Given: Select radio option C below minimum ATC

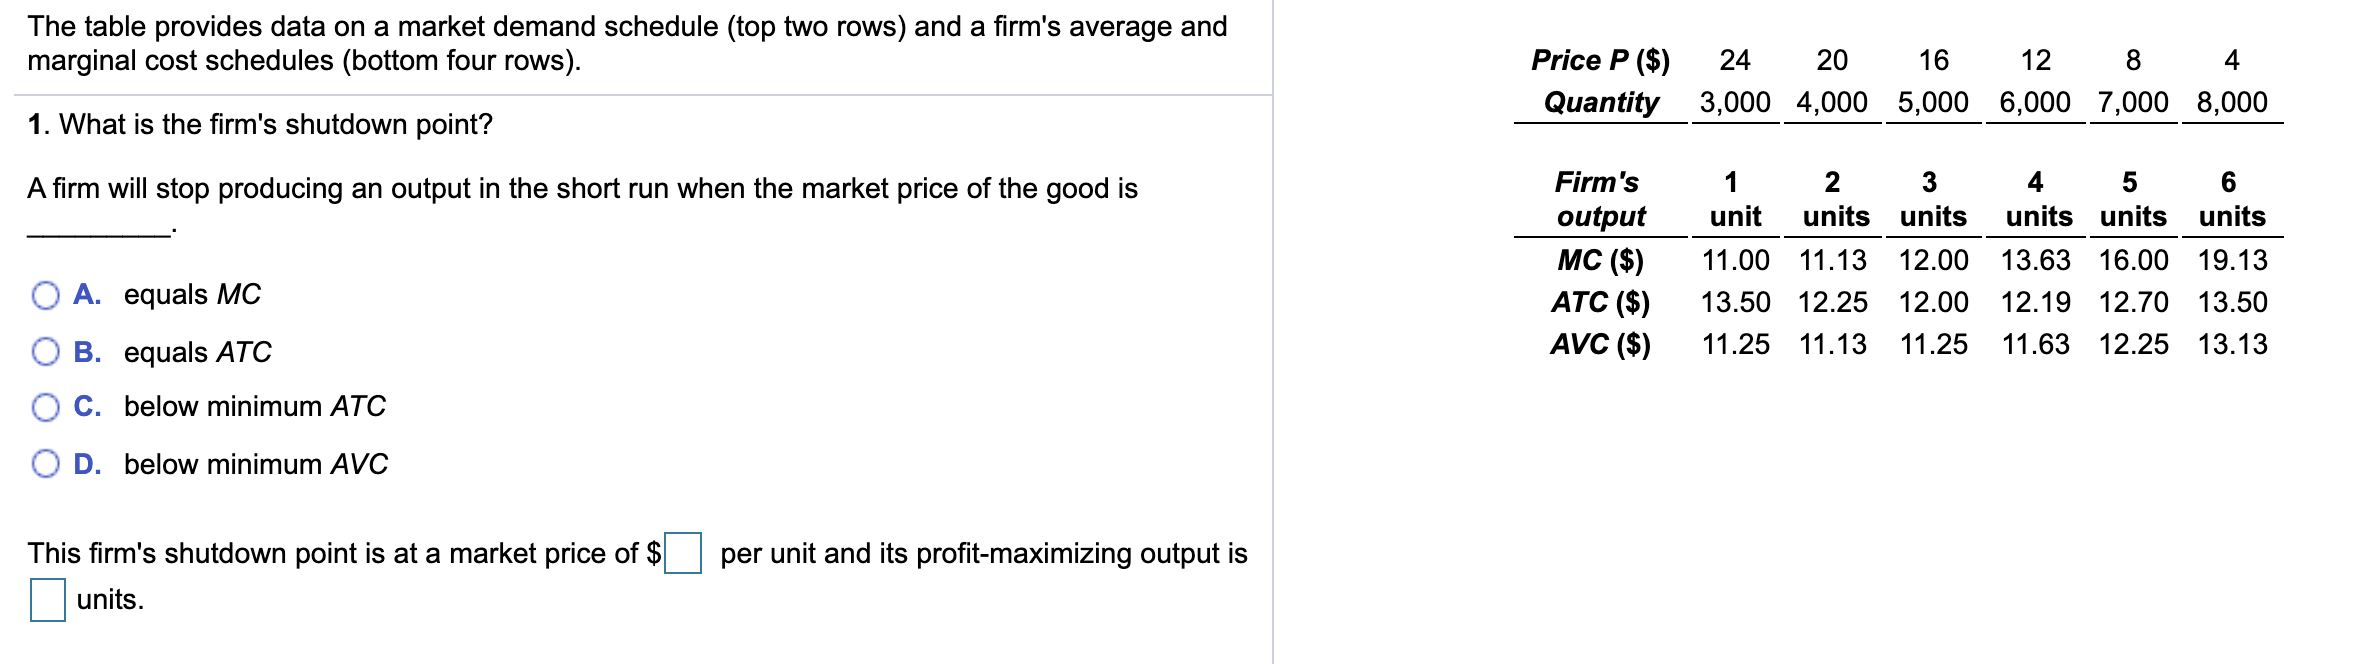Looking at the screenshot, I should pyautogui.click(x=44, y=407).
